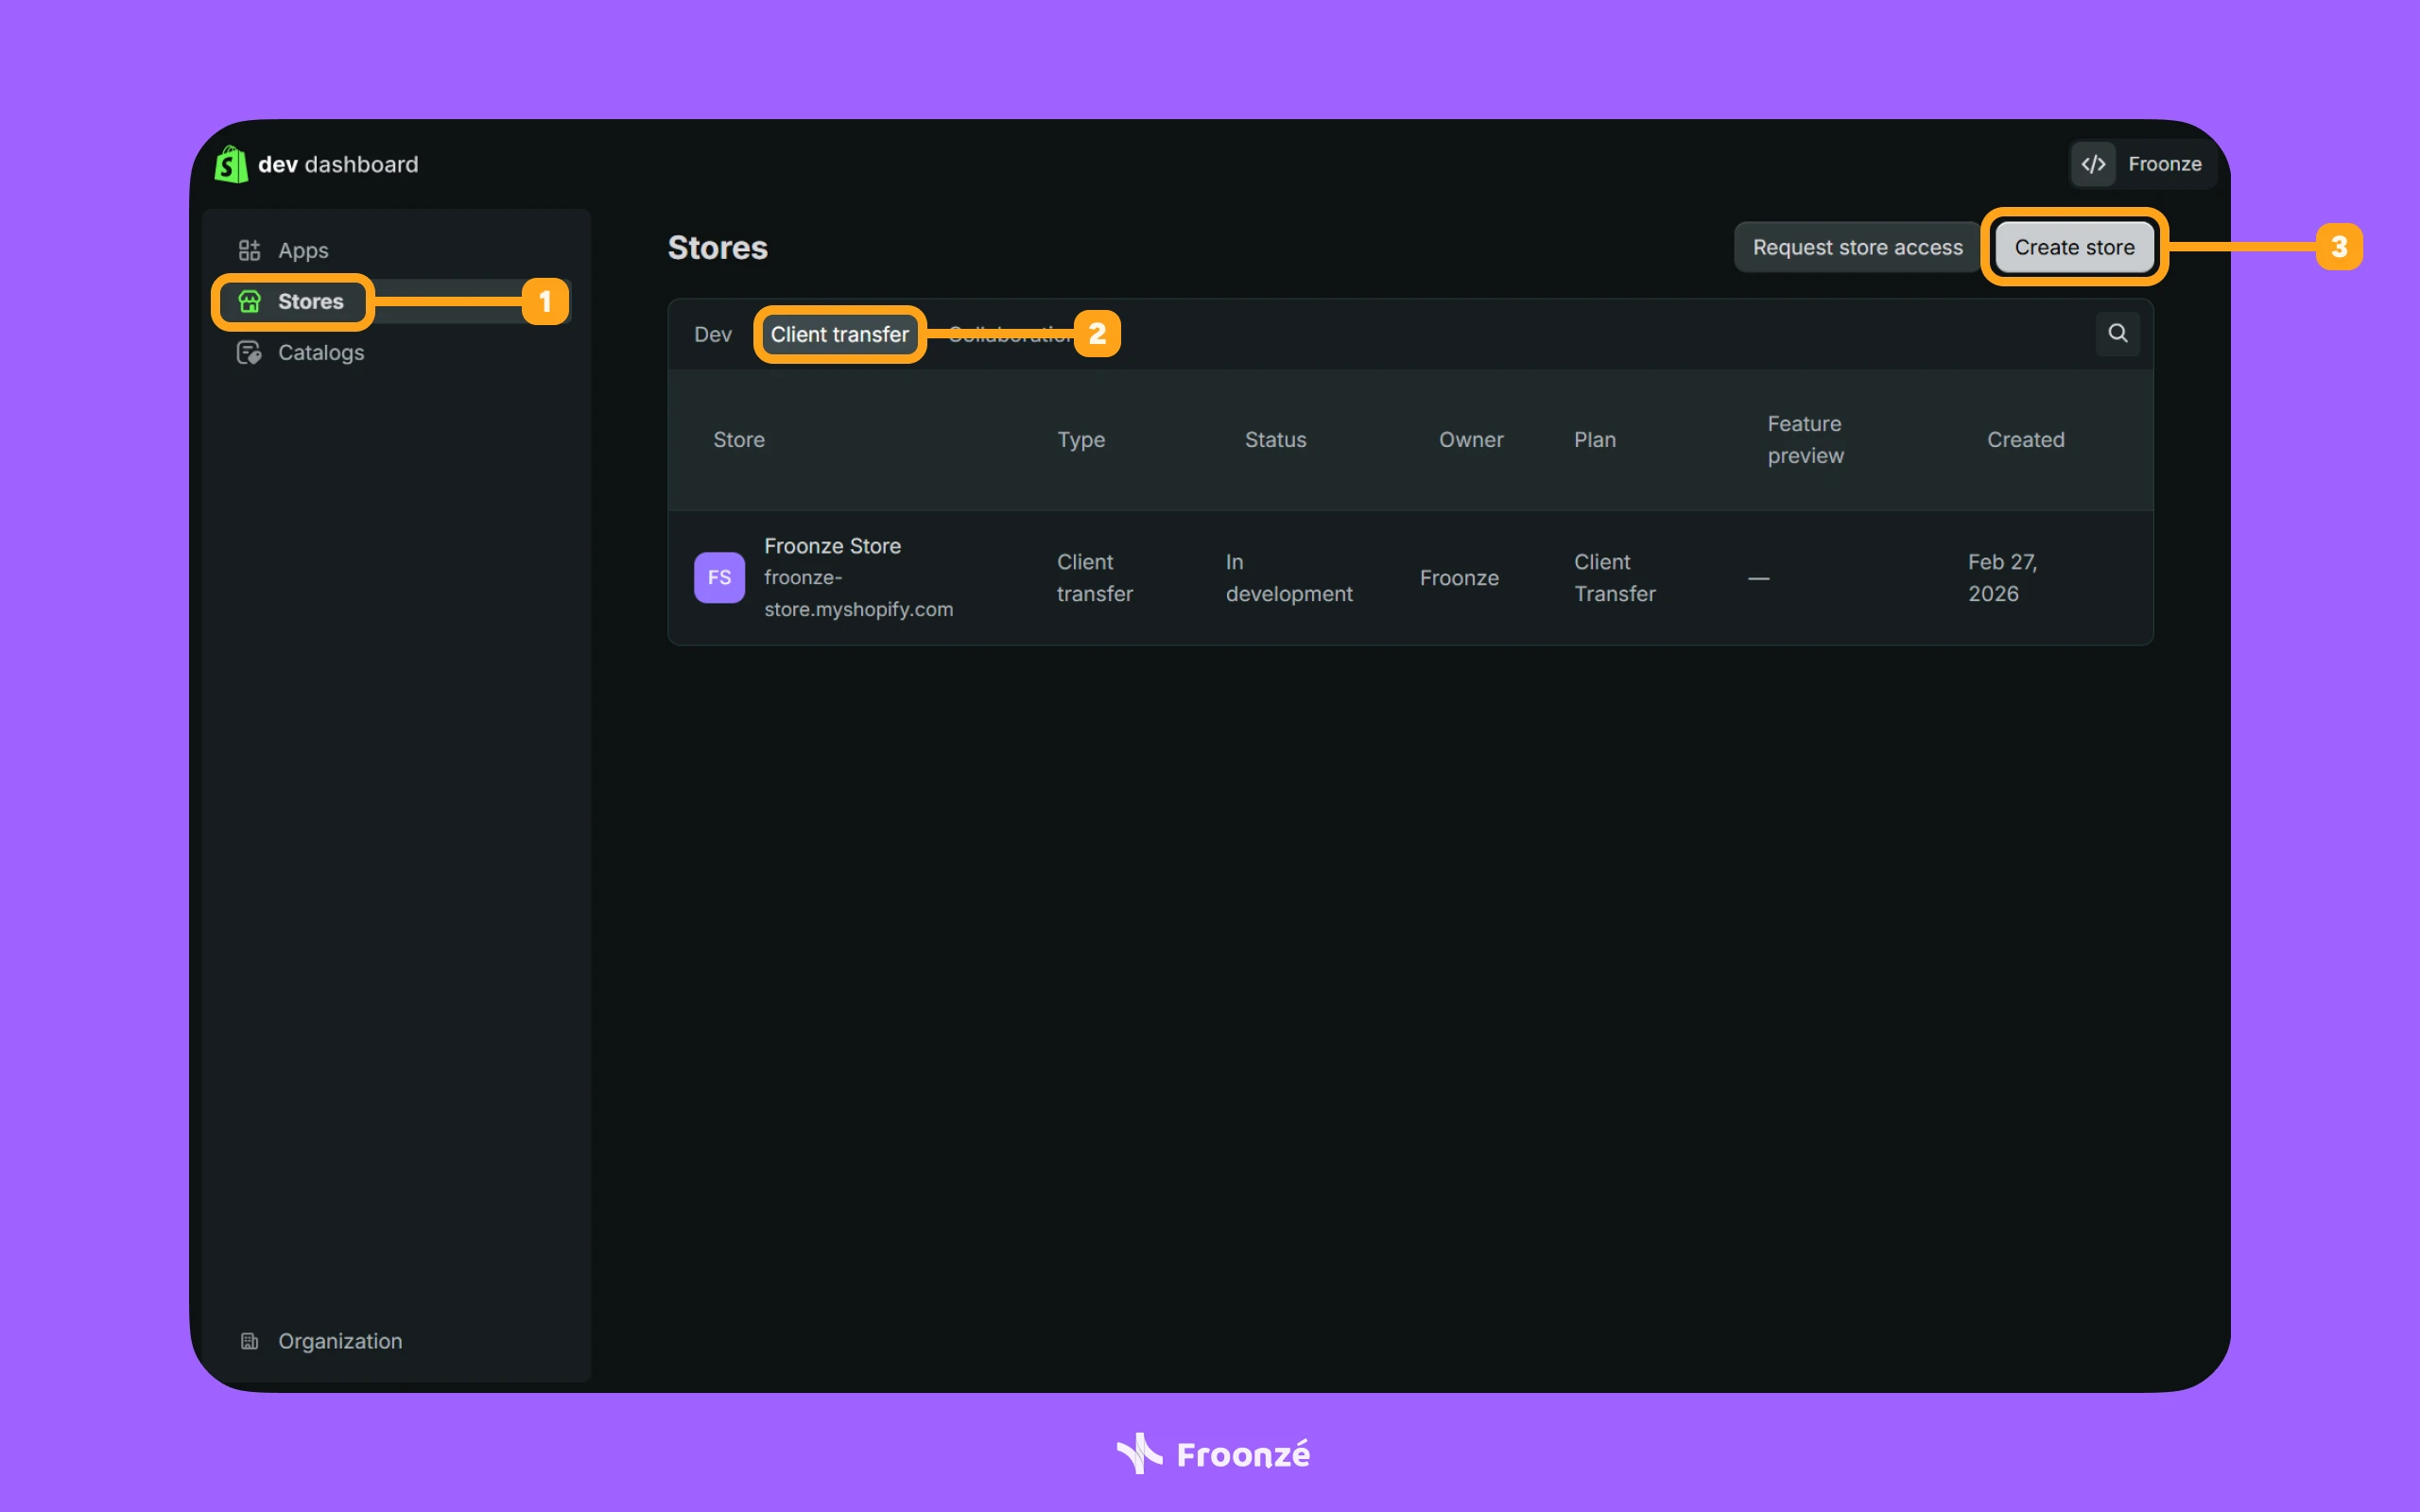This screenshot has width=2420, height=1512.
Task: Open the Froonze account menu
Action: pyautogui.click(x=2142, y=164)
